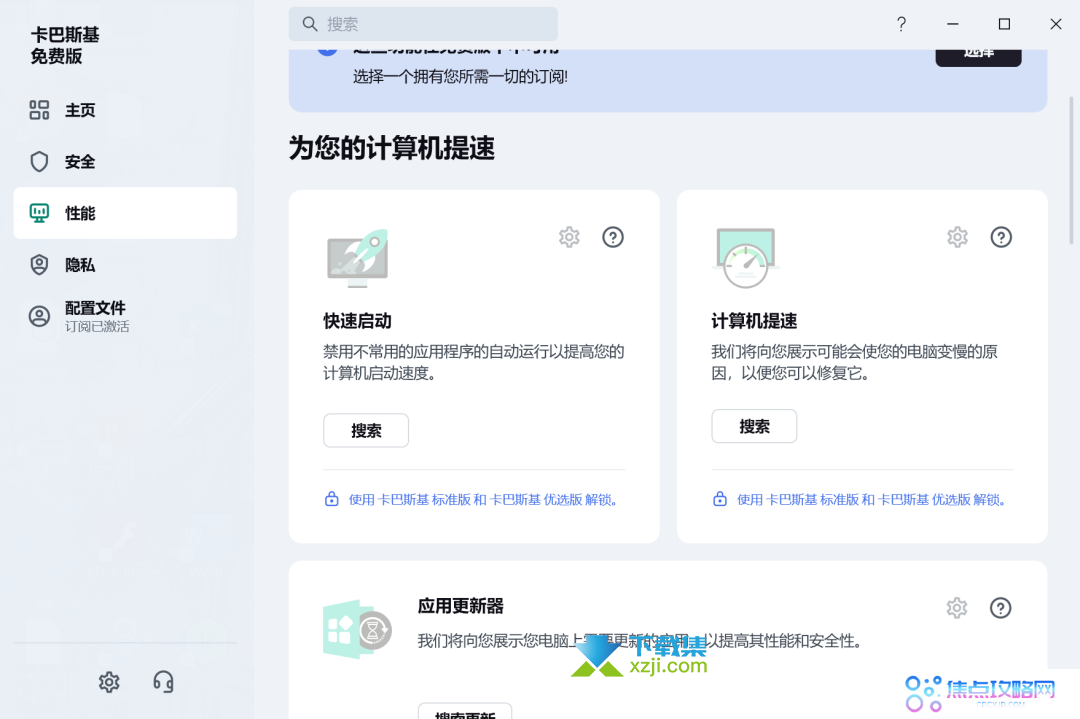Click the 计算机提速 card title

(x=754, y=321)
